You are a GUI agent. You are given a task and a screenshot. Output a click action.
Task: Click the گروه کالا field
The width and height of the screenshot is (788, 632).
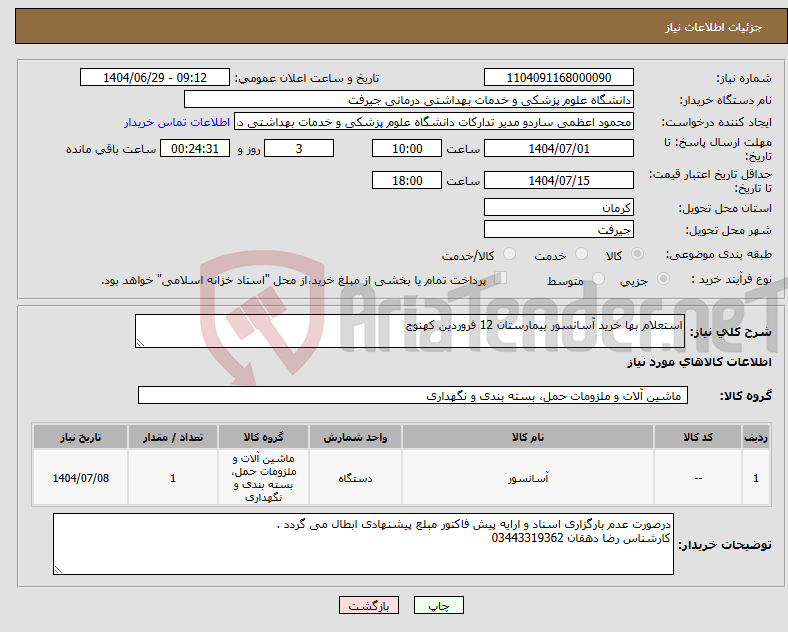pos(413,395)
